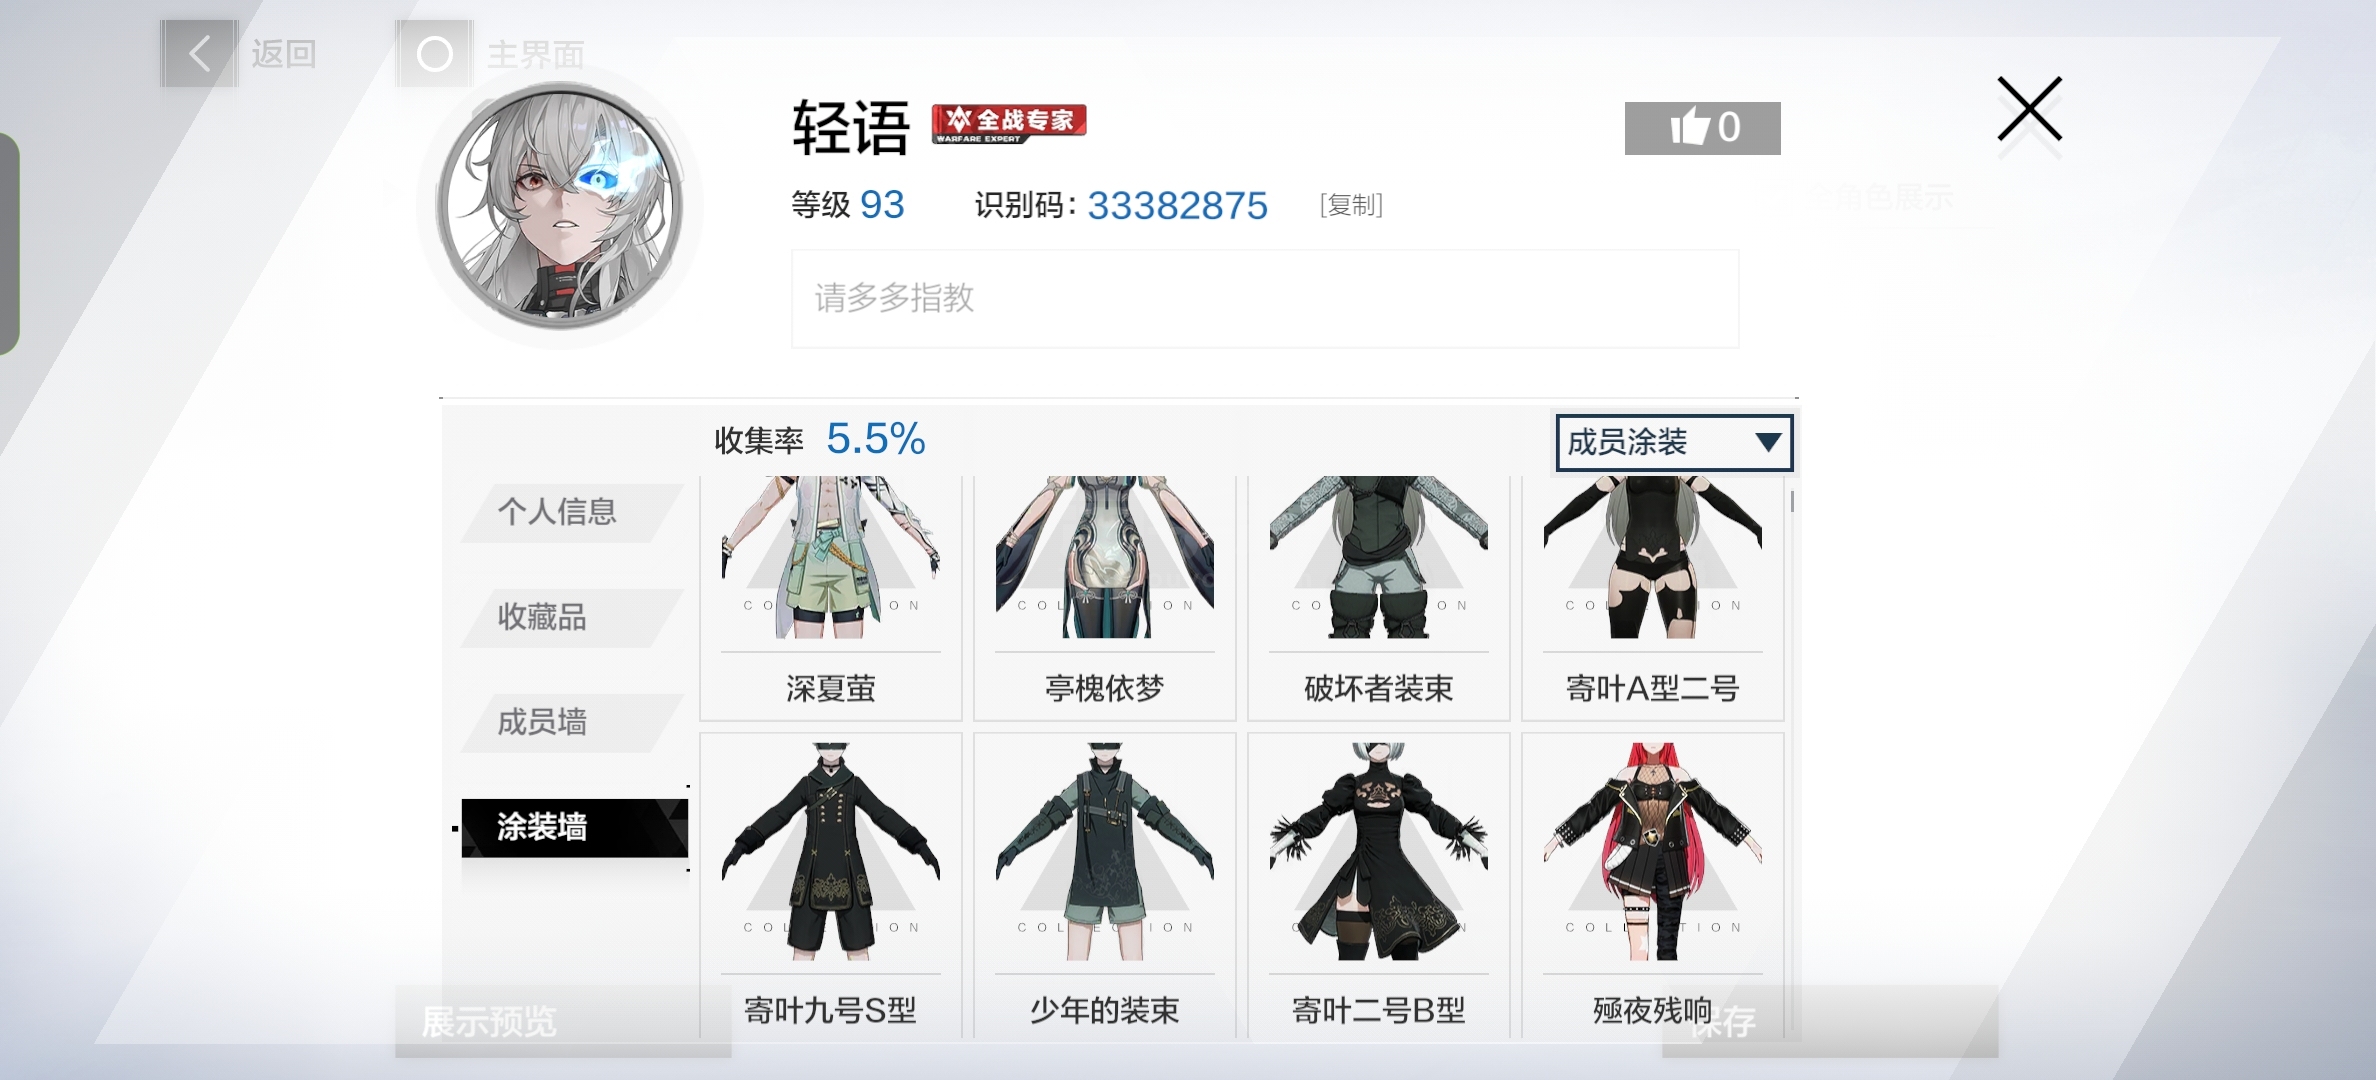
Task: Copy the ID using 复制 link
Action: click(x=1351, y=205)
